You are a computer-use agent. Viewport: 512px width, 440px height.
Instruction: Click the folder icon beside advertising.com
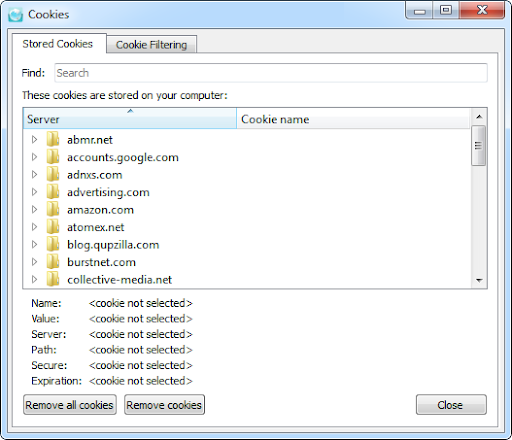[x=53, y=192]
